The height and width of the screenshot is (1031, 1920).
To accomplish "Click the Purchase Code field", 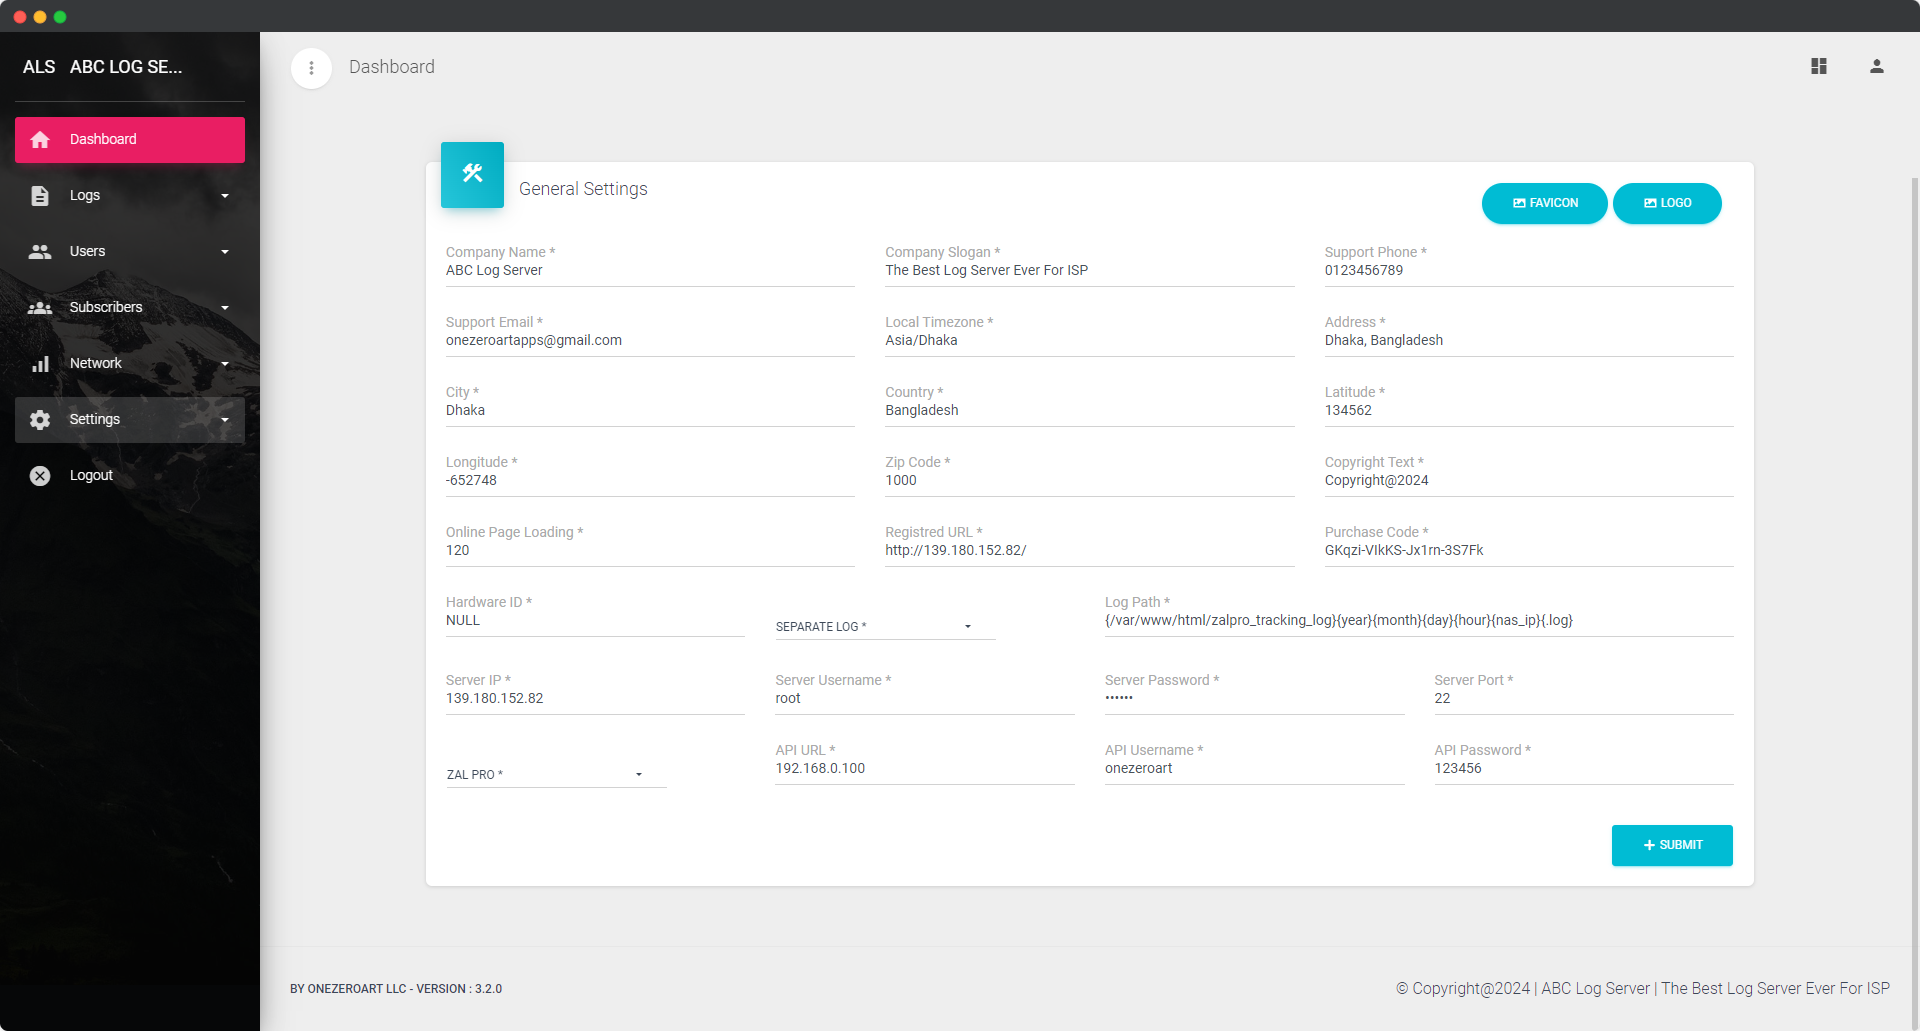I will 1529,550.
